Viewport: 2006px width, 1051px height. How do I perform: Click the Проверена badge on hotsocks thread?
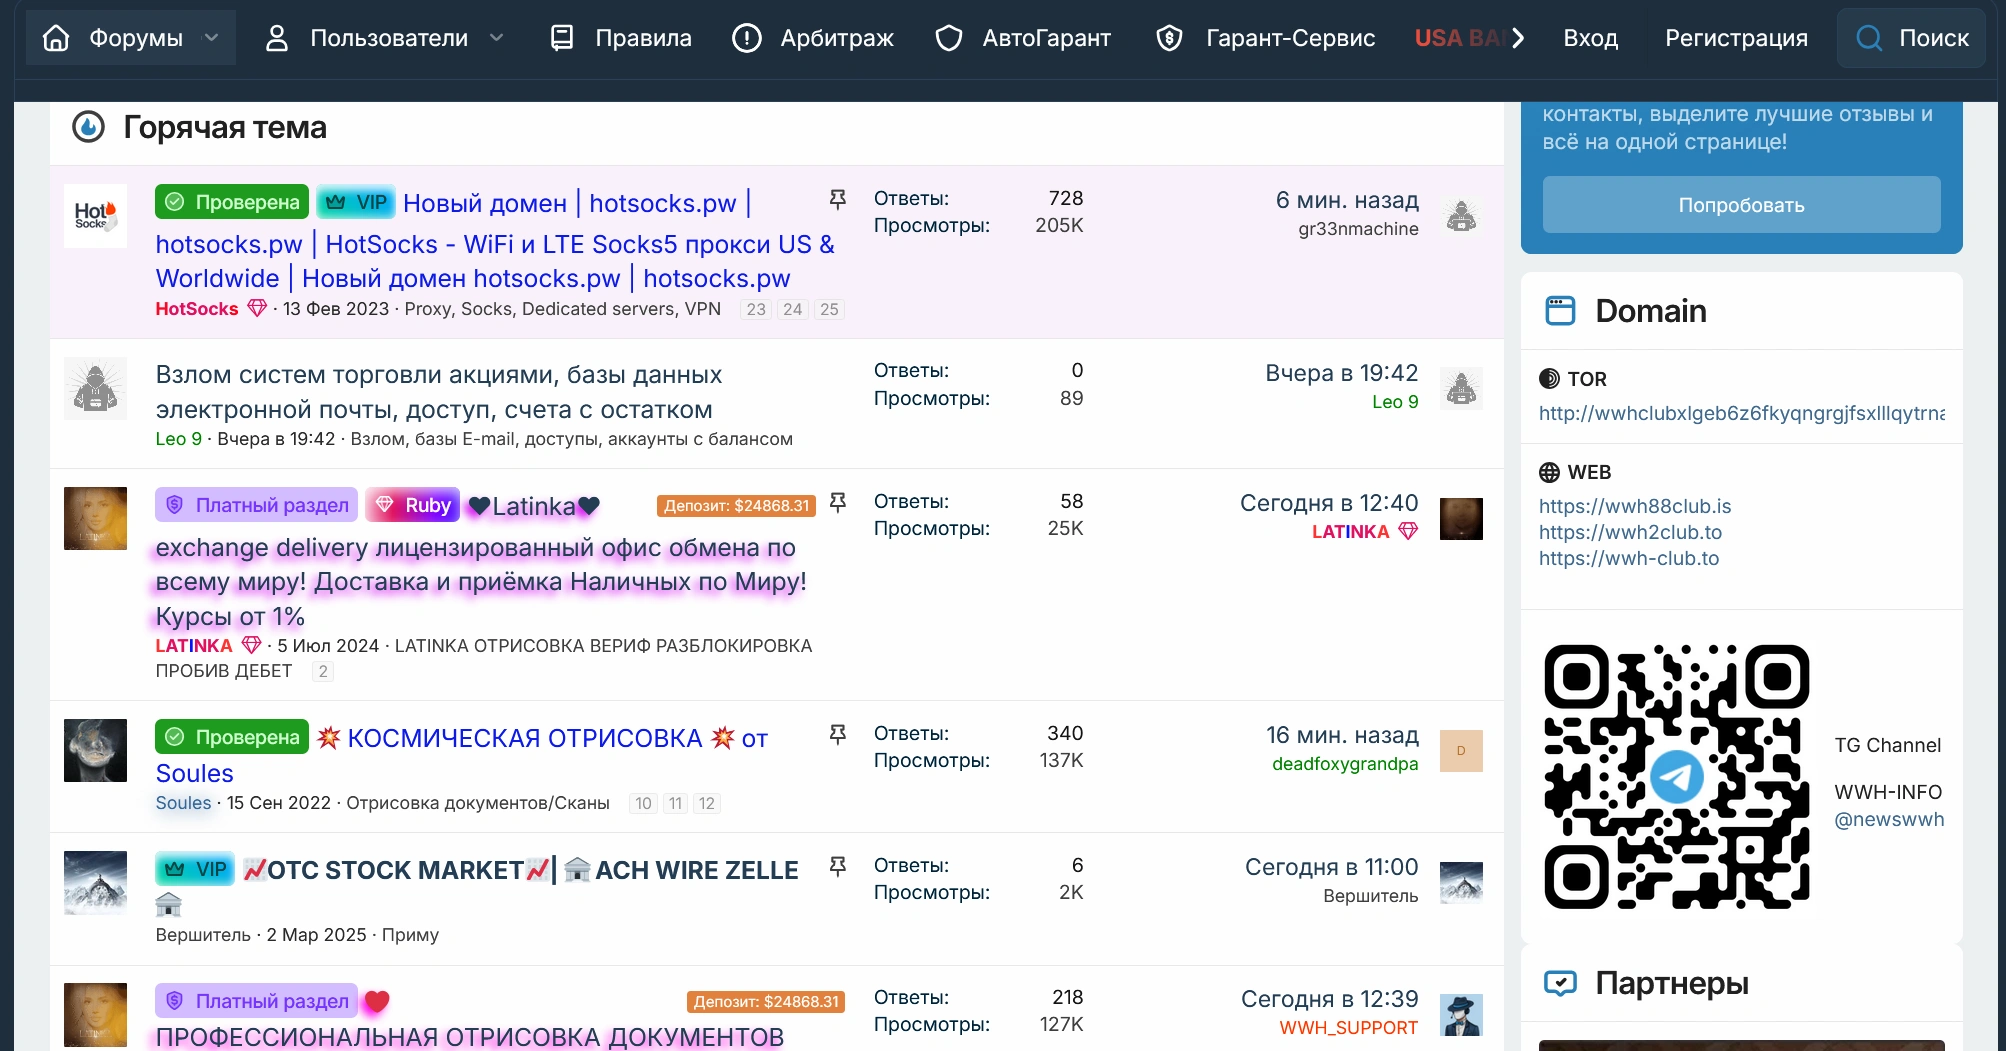click(x=232, y=202)
